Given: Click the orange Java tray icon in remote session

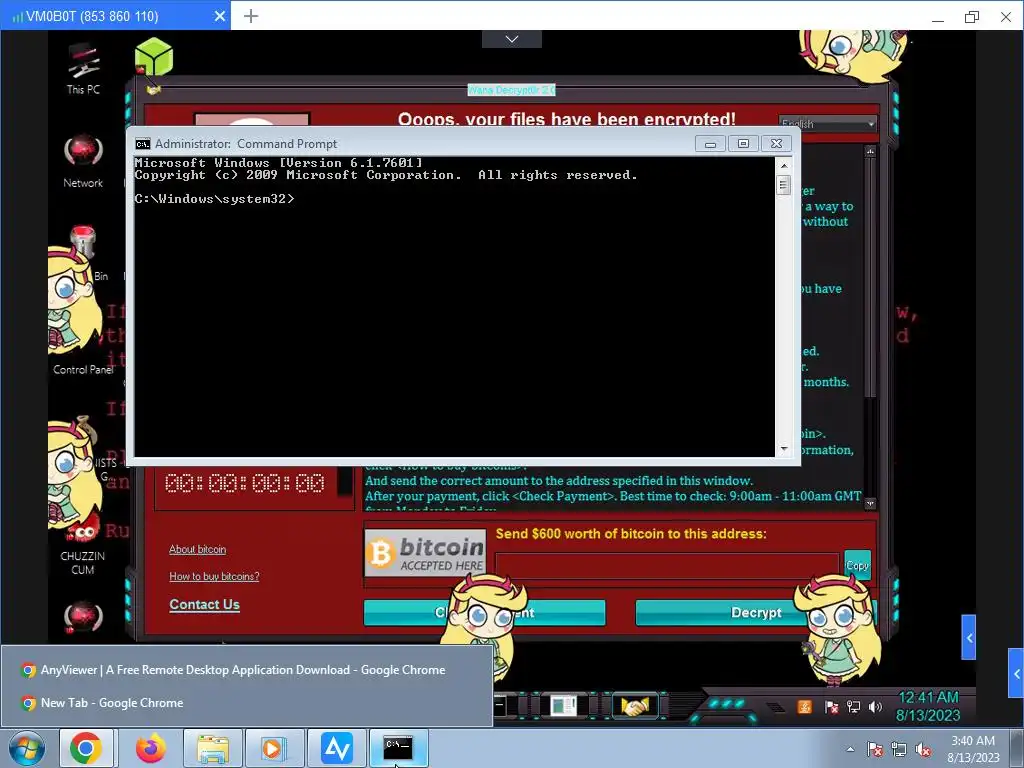Looking at the screenshot, I should tap(805, 707).
